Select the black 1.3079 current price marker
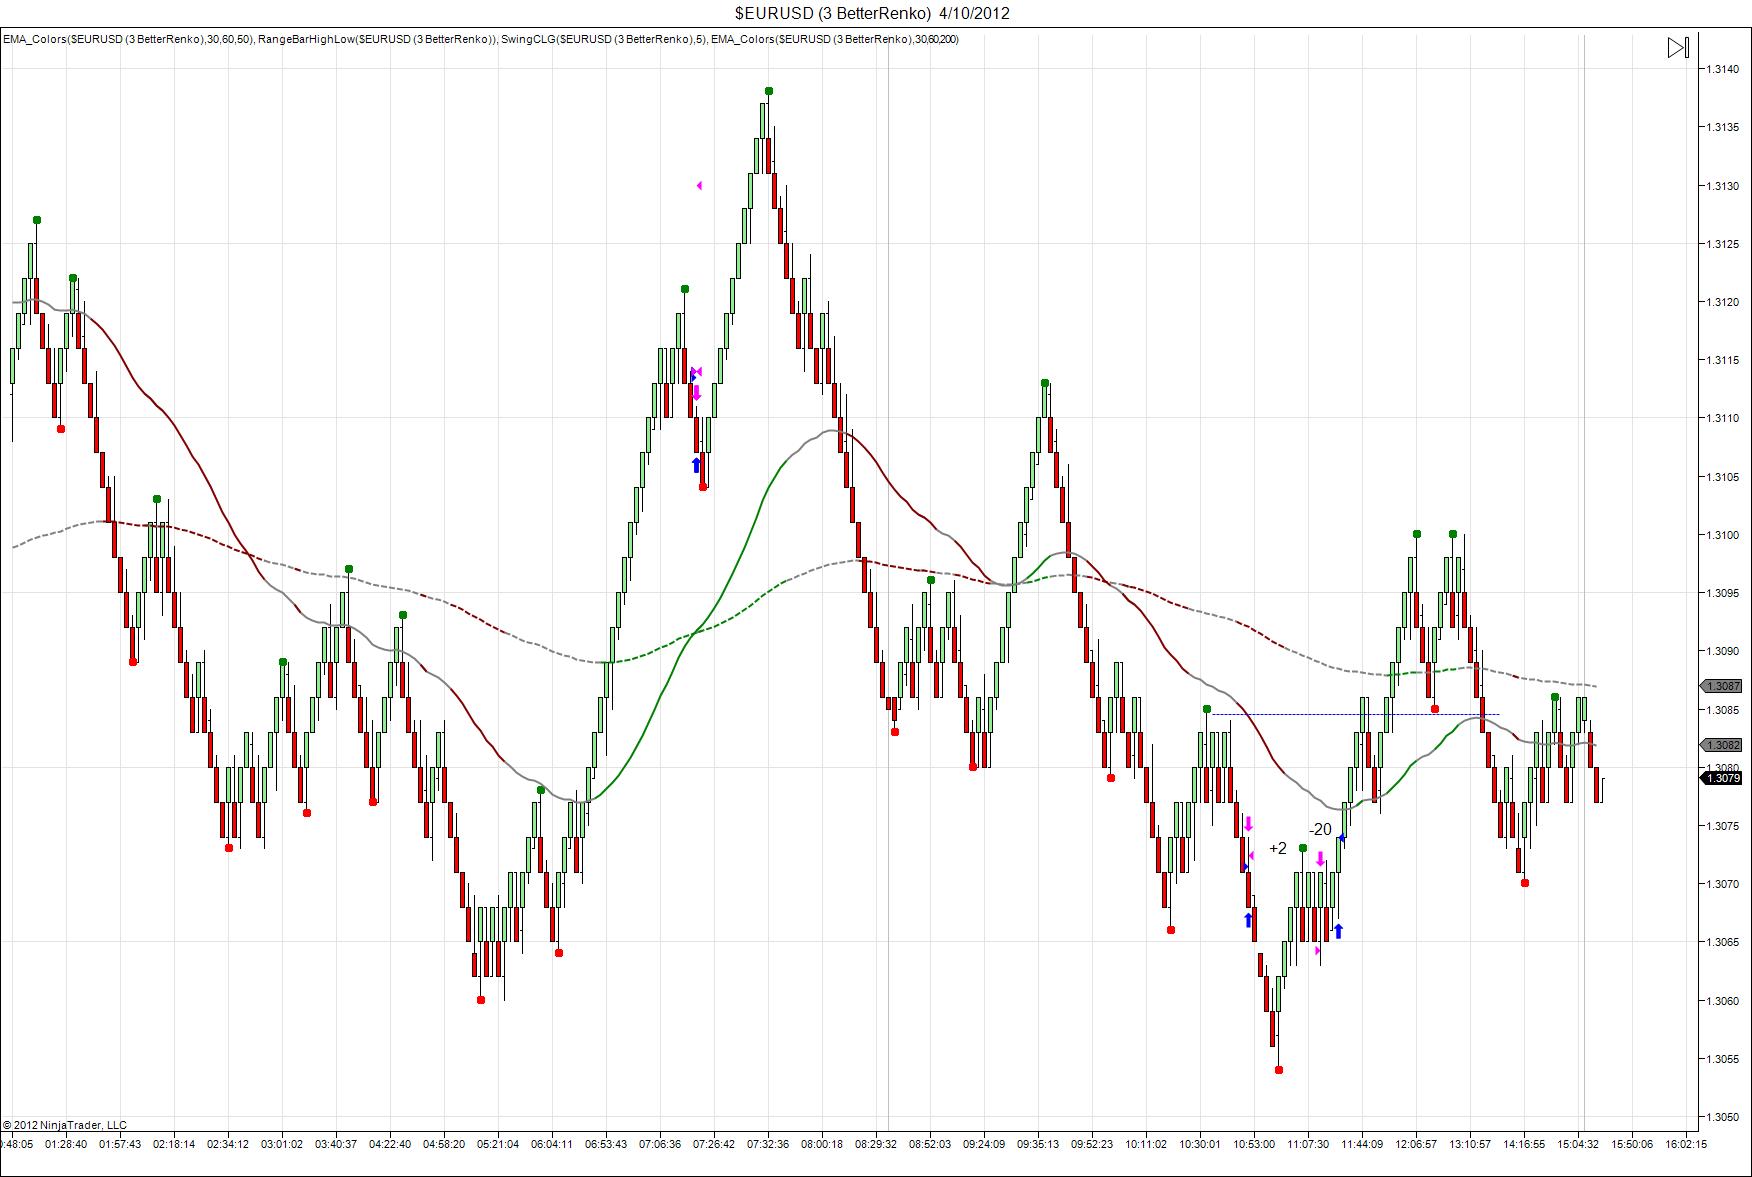The height and width of the screenshot is (1177, 1752). click(x=1721, y=778)
